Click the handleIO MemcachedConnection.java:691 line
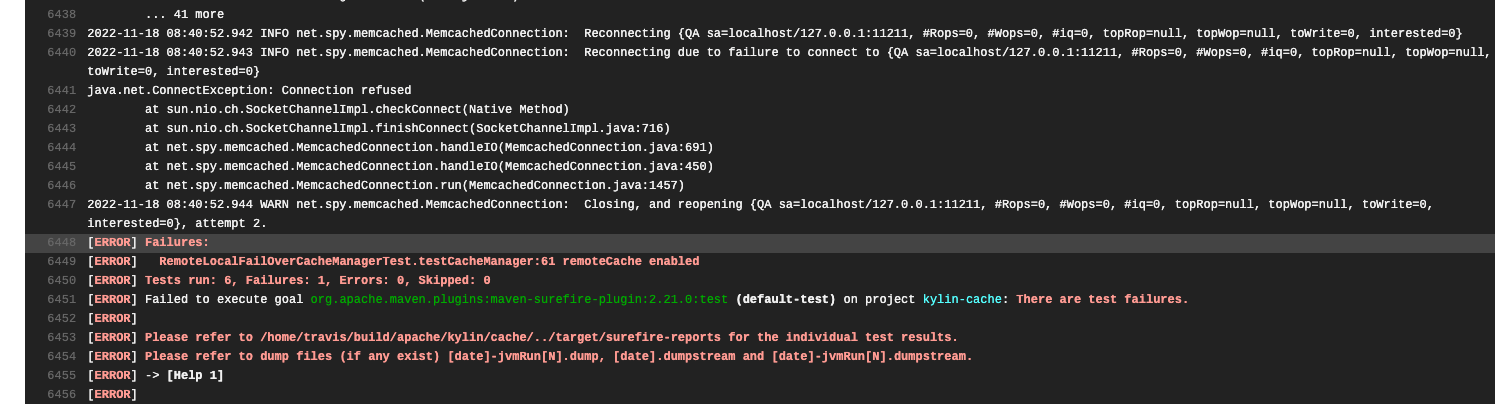Screen dimensions: 1495x404 tap(429, 148)
